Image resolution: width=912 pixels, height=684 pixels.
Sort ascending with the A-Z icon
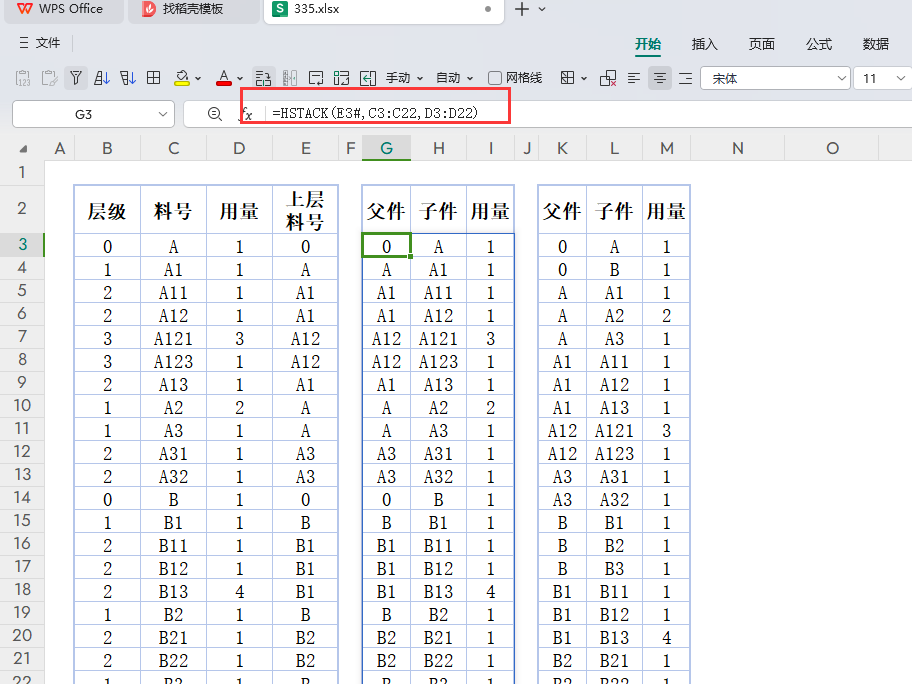(x=102, y=78)
